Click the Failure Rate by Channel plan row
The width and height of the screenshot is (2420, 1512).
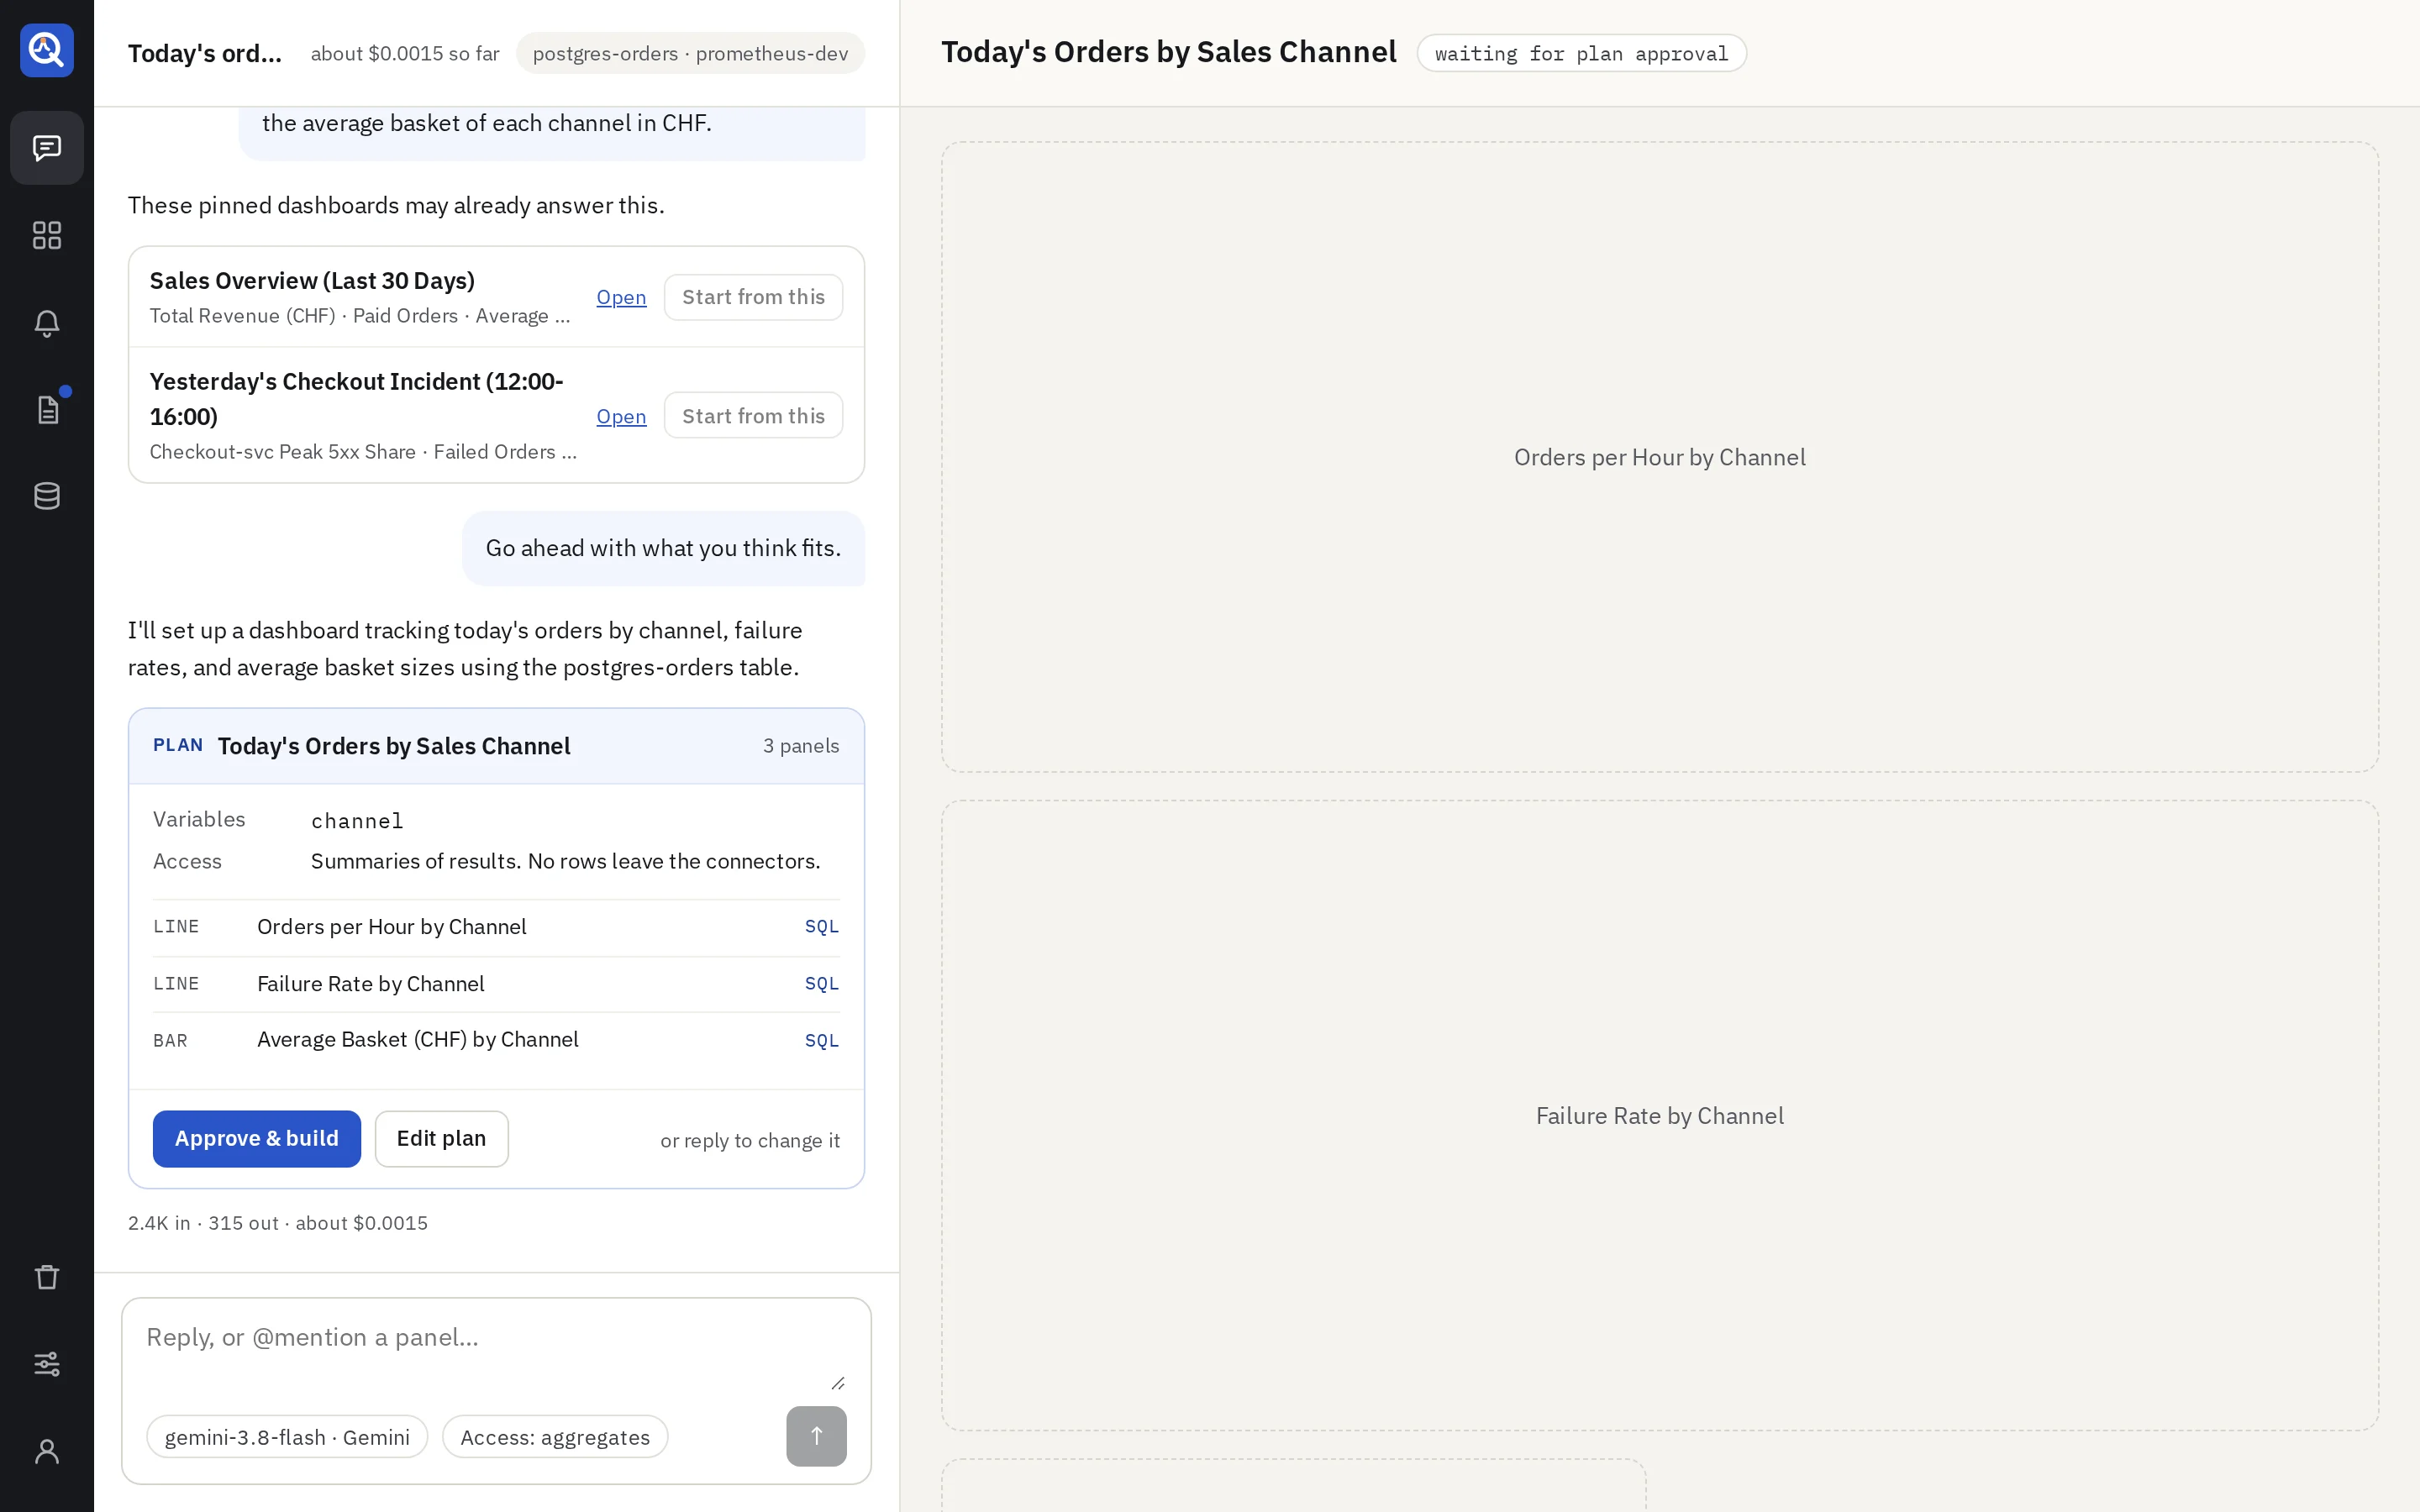(x=496, y=984)
